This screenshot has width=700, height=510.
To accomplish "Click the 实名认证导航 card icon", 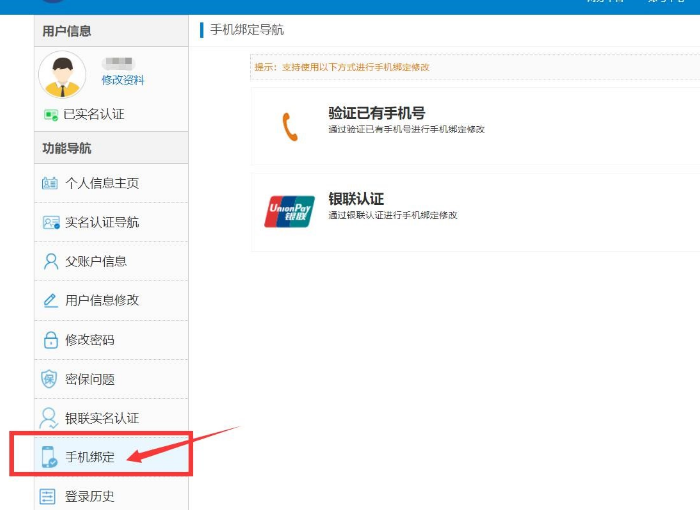I will click(x=51, y=222).
